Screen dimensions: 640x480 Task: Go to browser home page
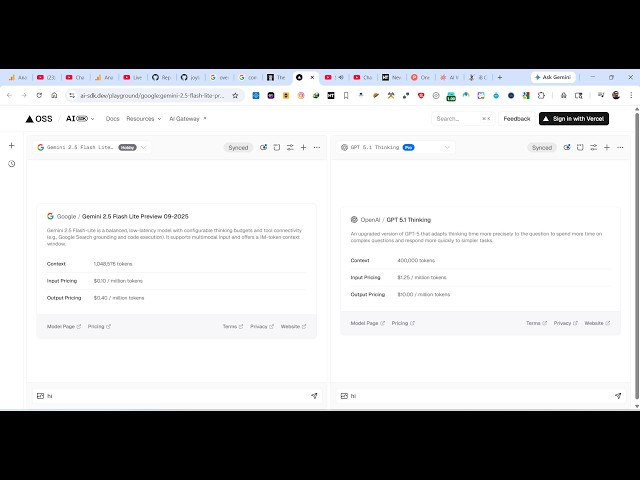pyautogui.click(x=54, y=96)
